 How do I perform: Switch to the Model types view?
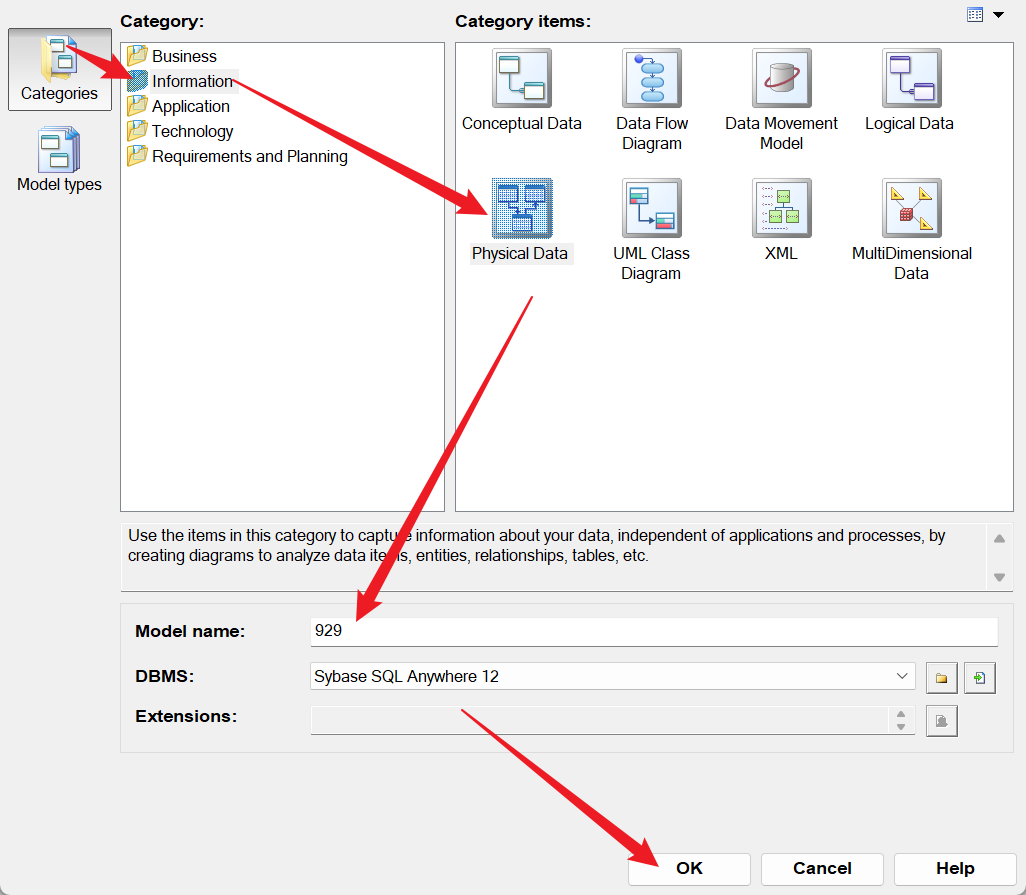tap(59, 160)
